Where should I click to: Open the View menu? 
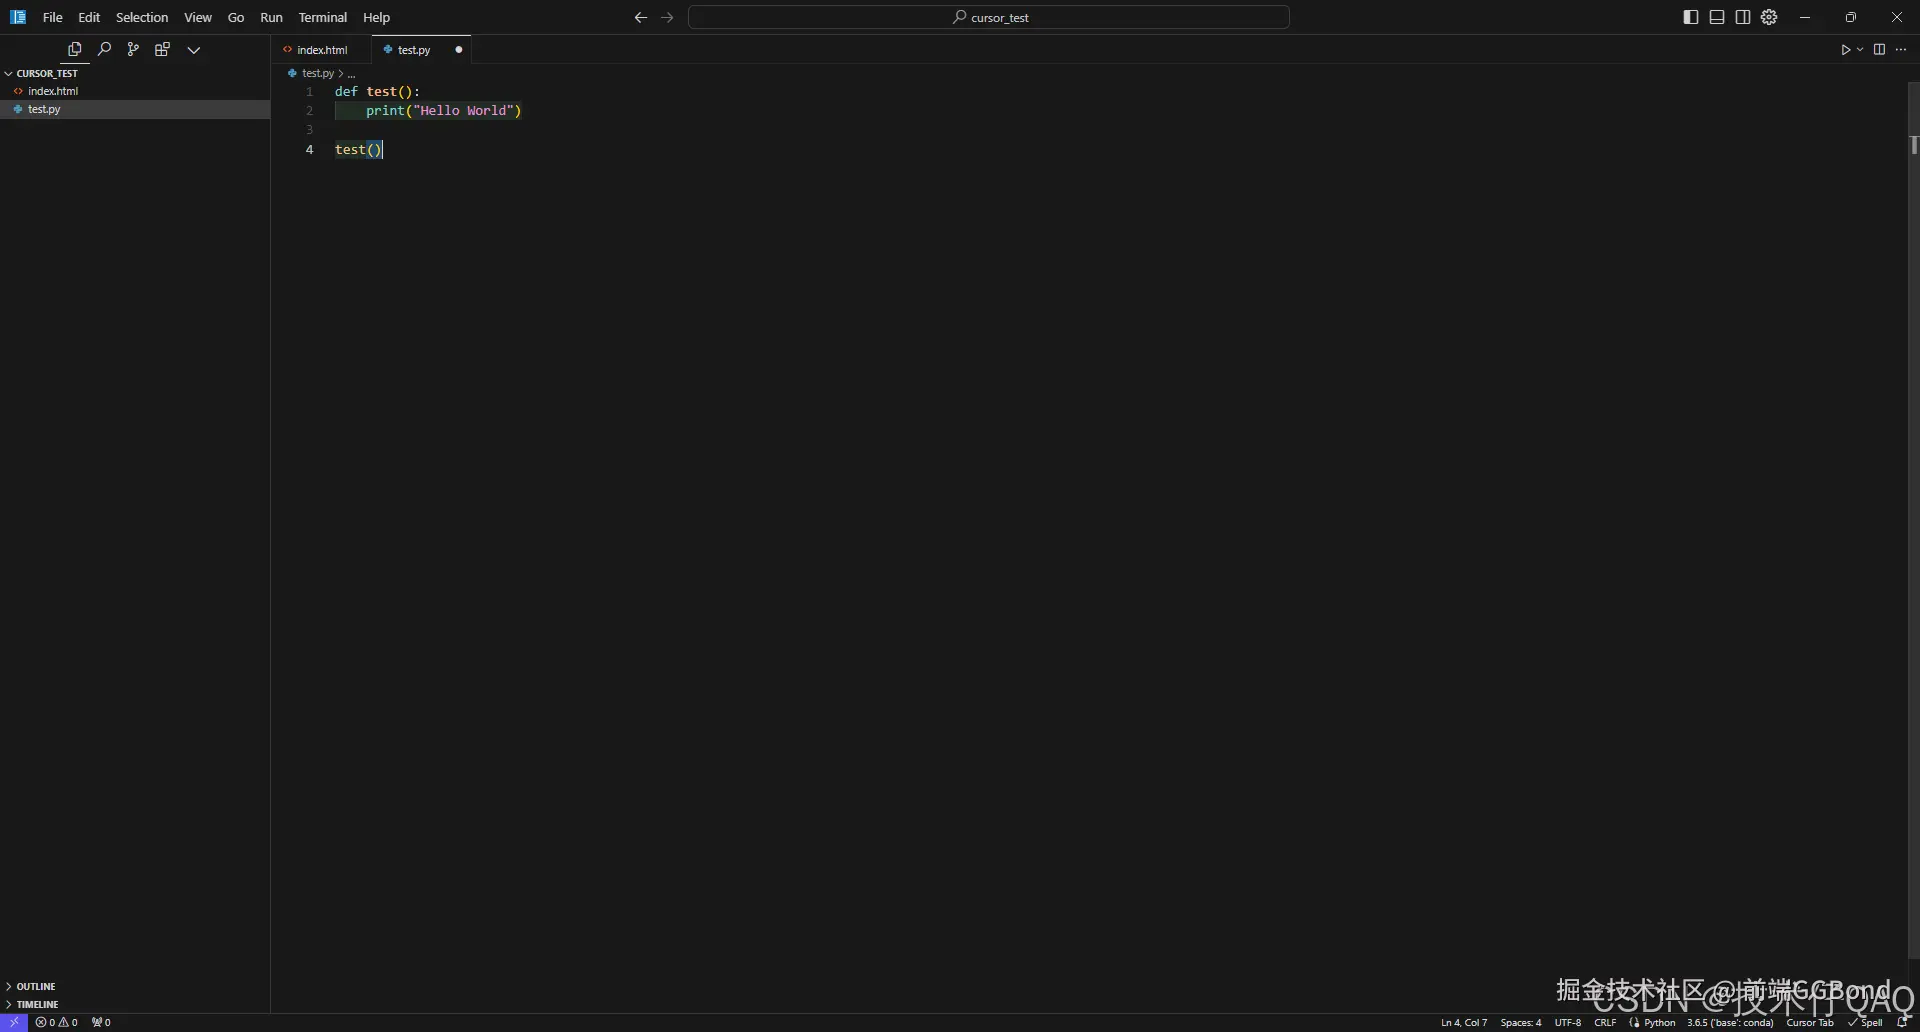point(198,17)
